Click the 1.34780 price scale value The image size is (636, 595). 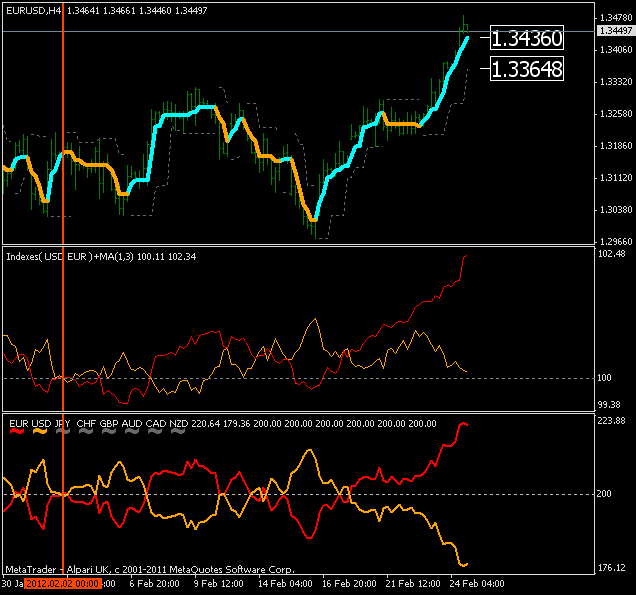[616, 18]
